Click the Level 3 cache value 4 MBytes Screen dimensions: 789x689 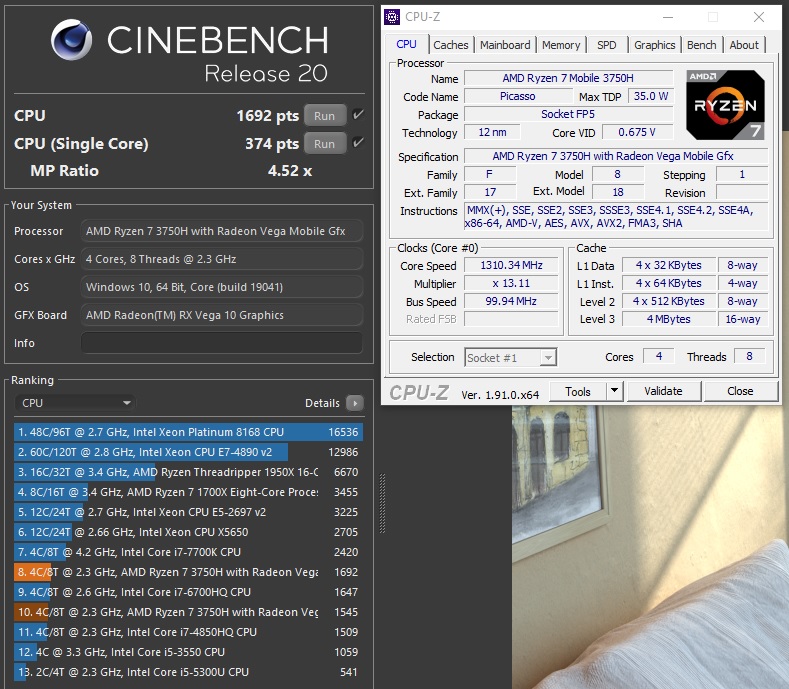[668, 319]
